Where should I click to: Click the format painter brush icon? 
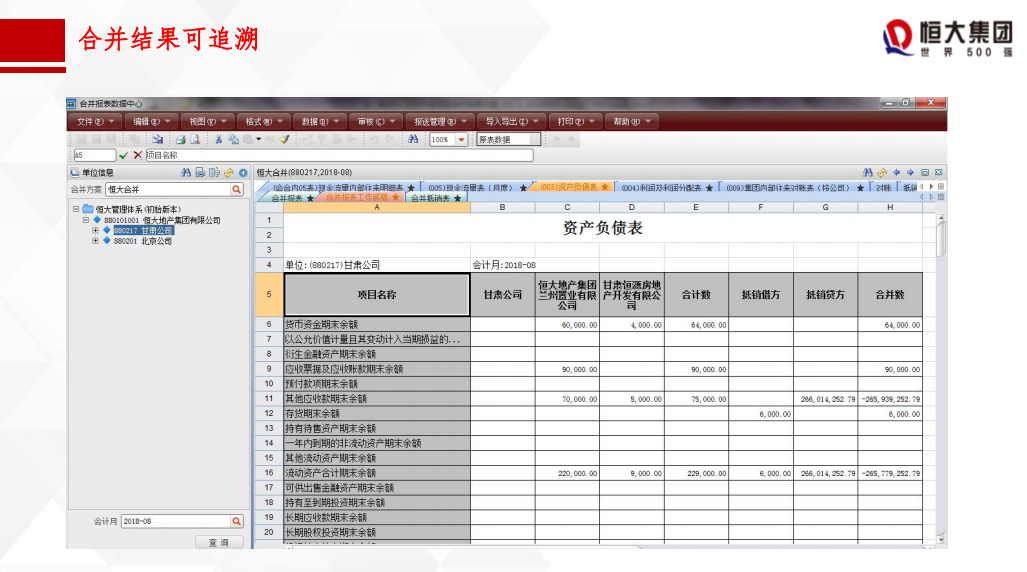tap(284, 140)
